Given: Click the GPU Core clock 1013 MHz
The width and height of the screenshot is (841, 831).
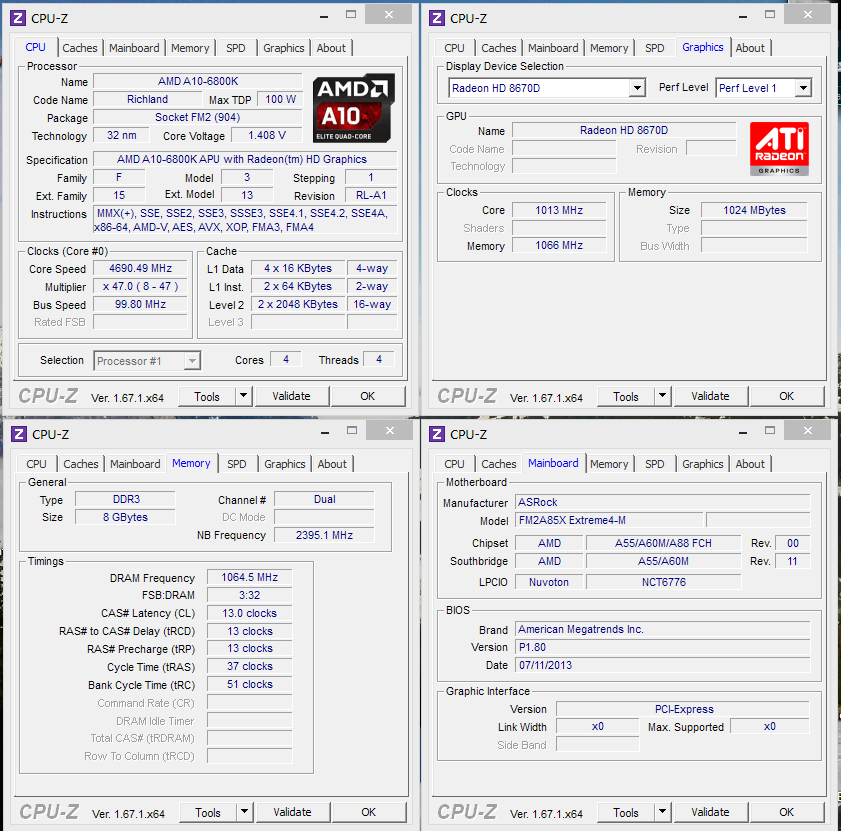Looking at the screenshot, I should (559, 210).
